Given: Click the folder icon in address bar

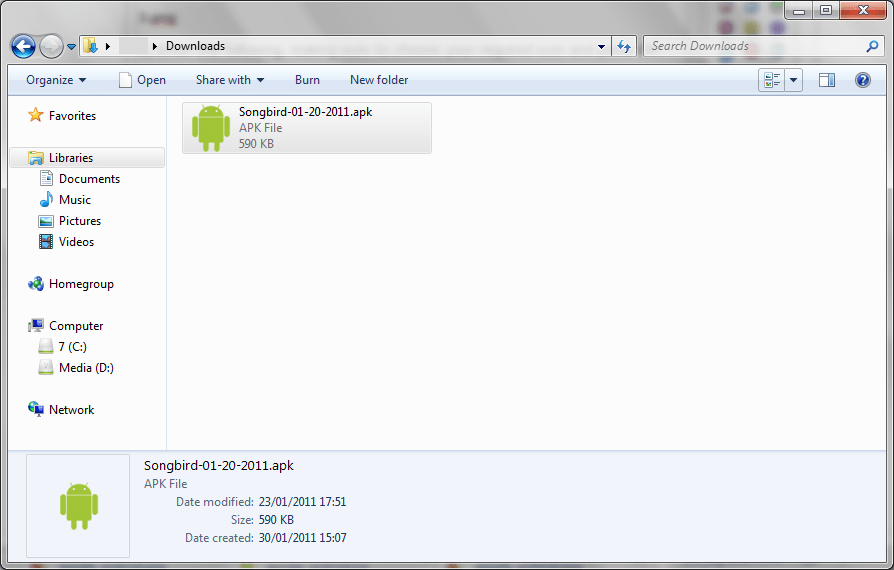Looking at the screenshot, I should click(90, 46).
